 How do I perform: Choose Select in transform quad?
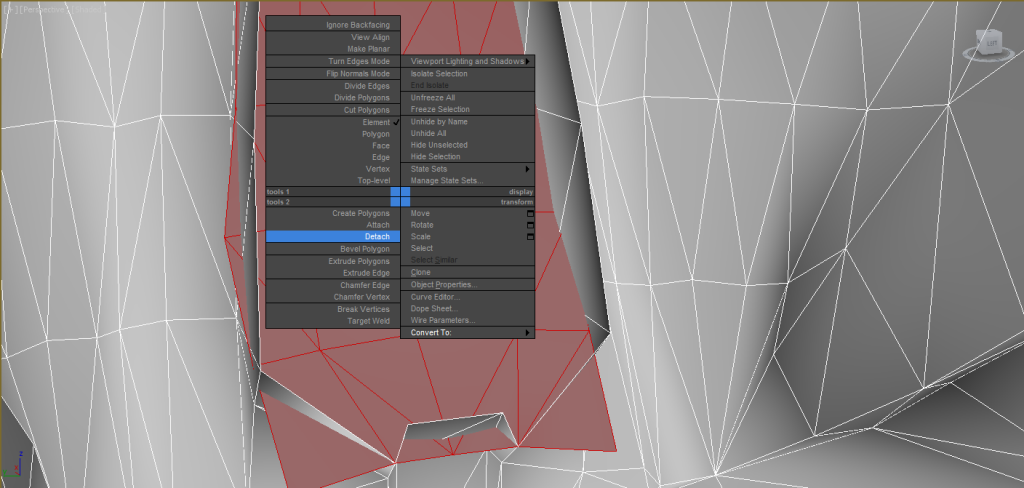tap(468, 248)
